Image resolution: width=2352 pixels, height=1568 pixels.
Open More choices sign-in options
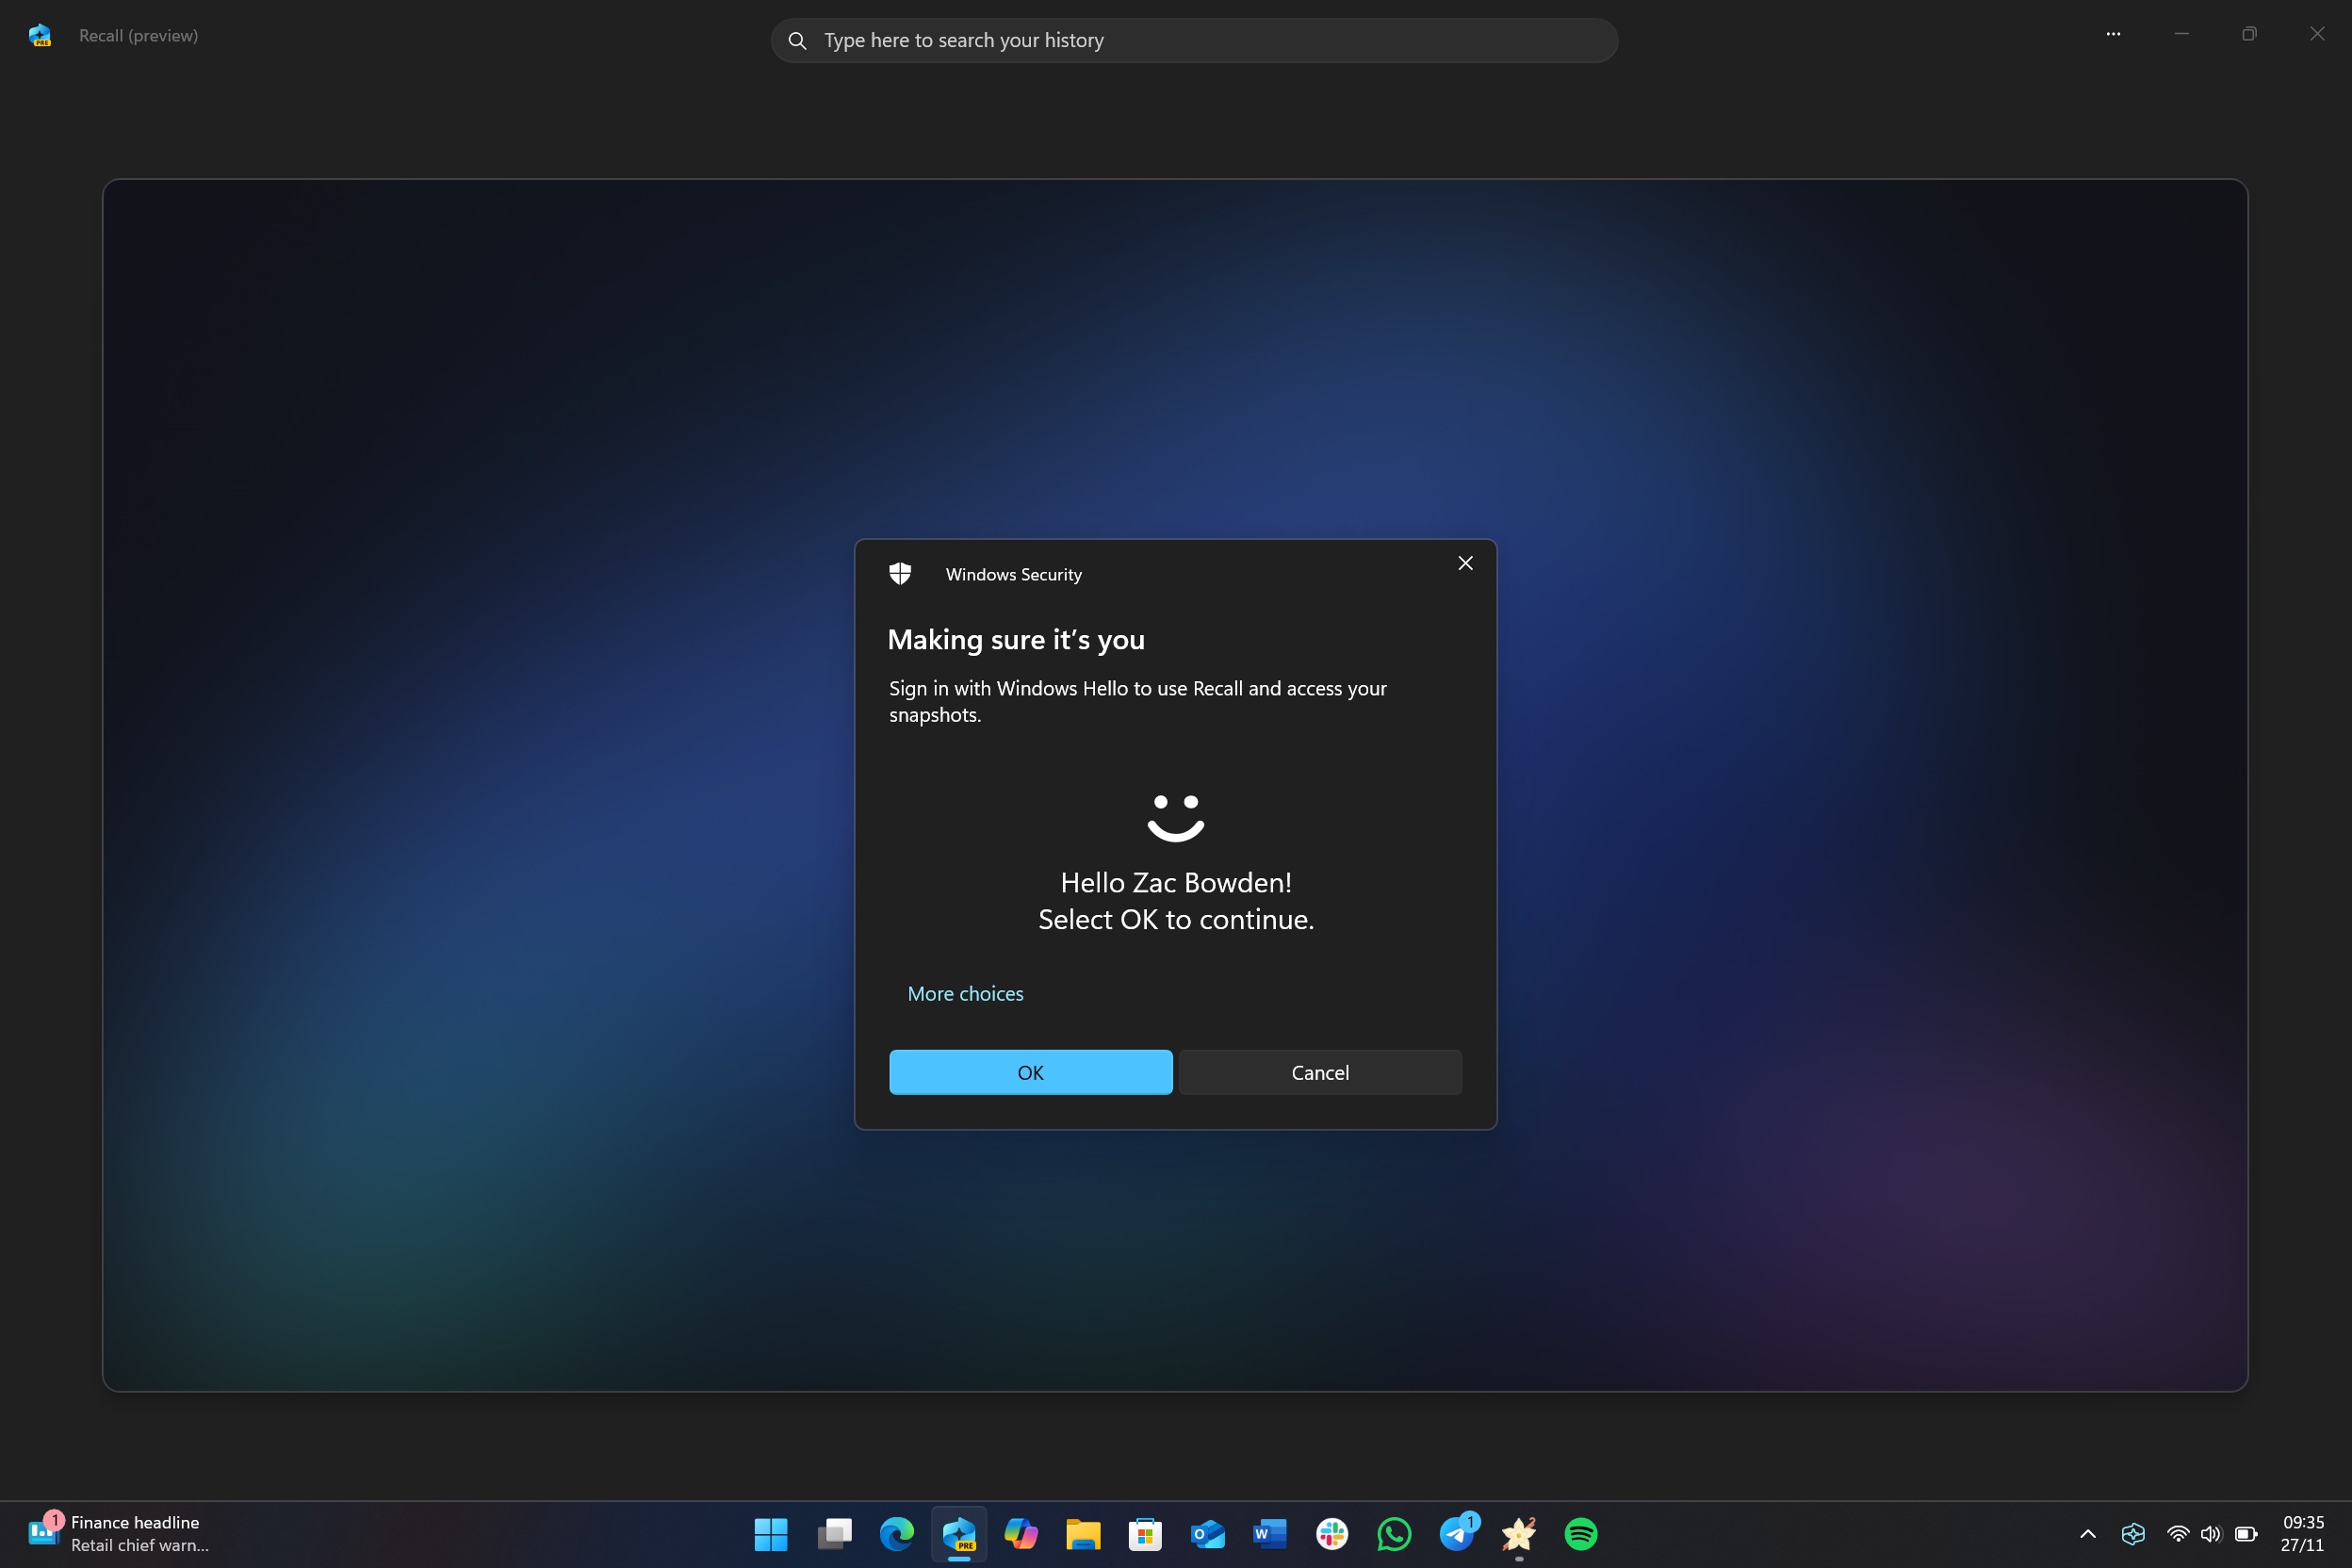(965, 993)
